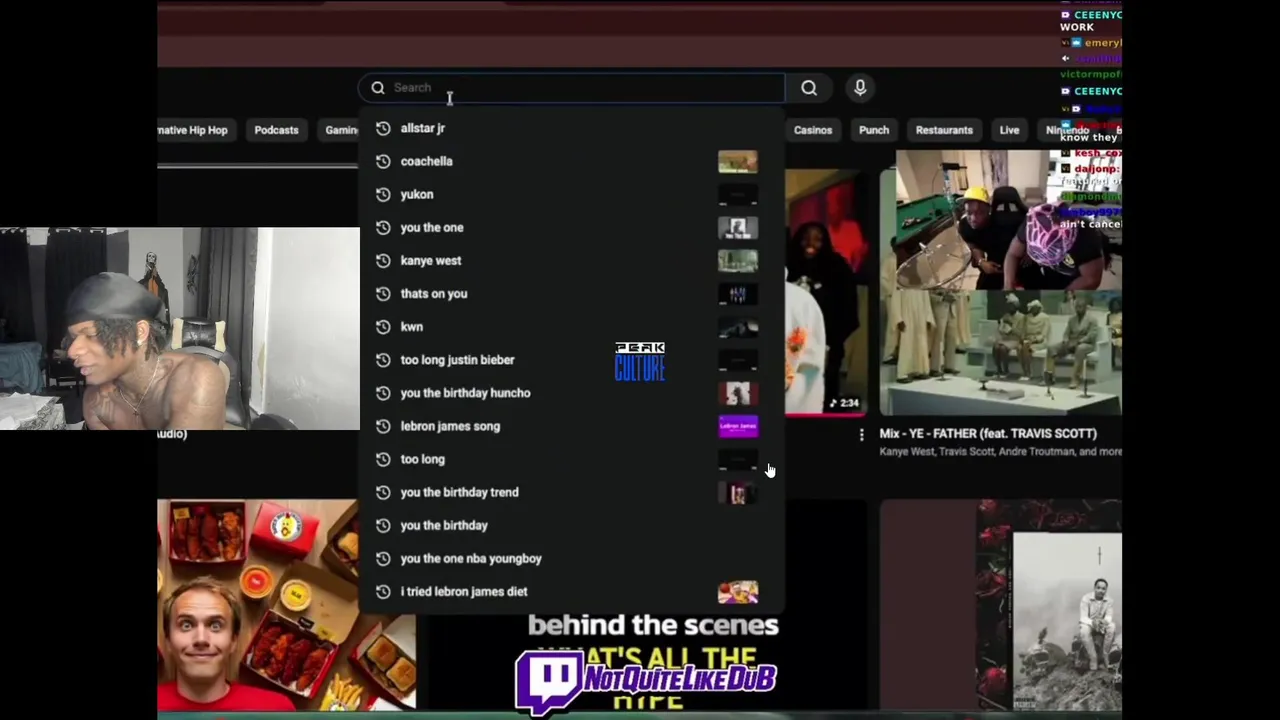Choose 'too long justin bieber' suggestion

pos(570,359)
